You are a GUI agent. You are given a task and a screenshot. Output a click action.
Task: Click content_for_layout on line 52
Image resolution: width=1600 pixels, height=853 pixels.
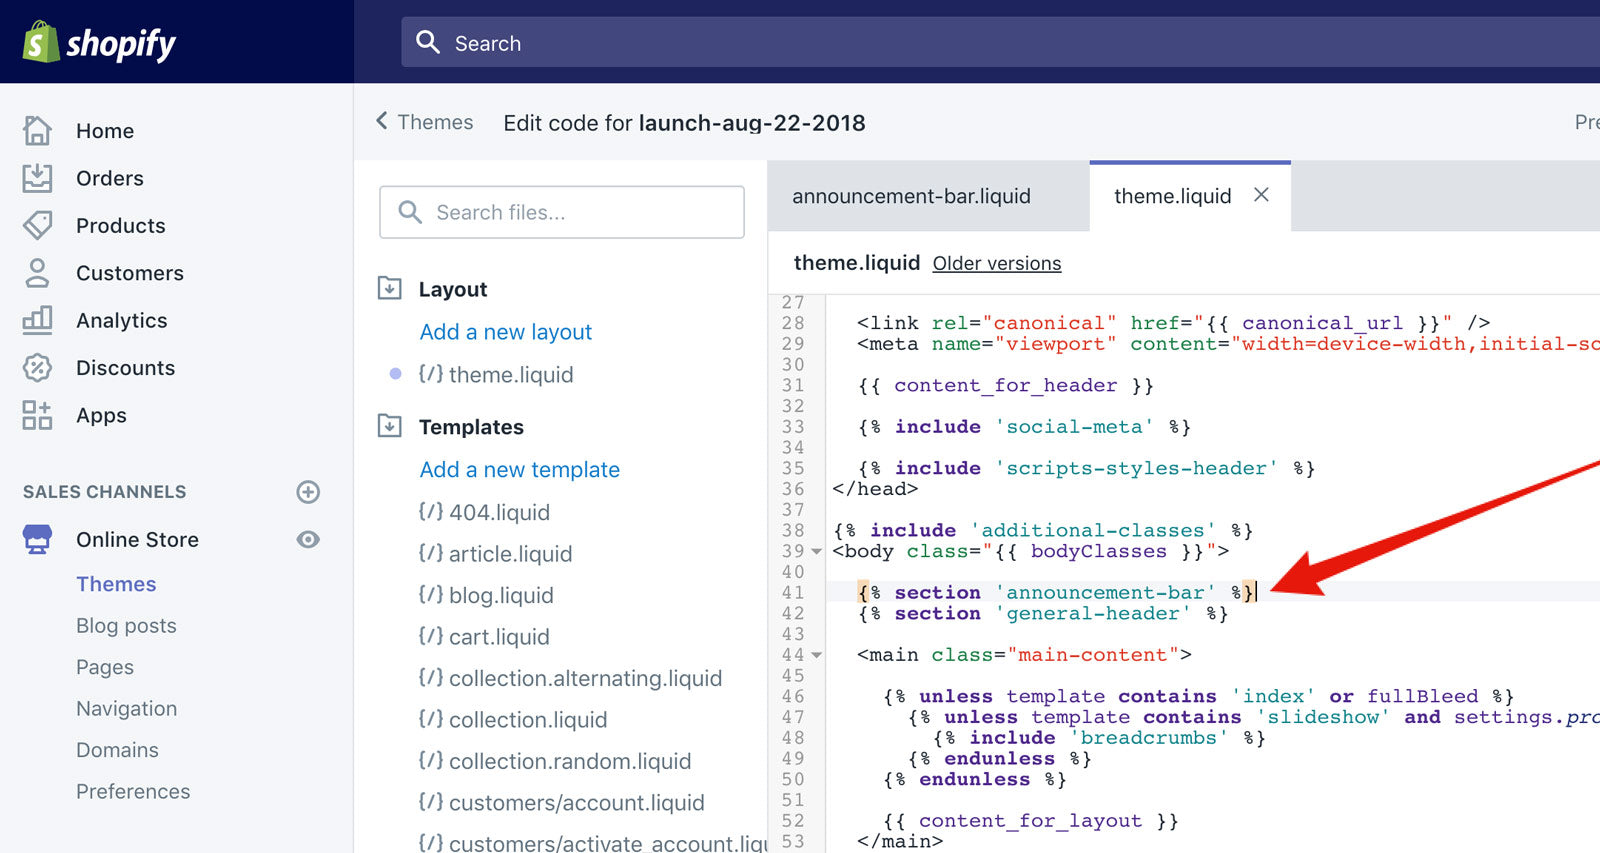(x=1030, y=821)
